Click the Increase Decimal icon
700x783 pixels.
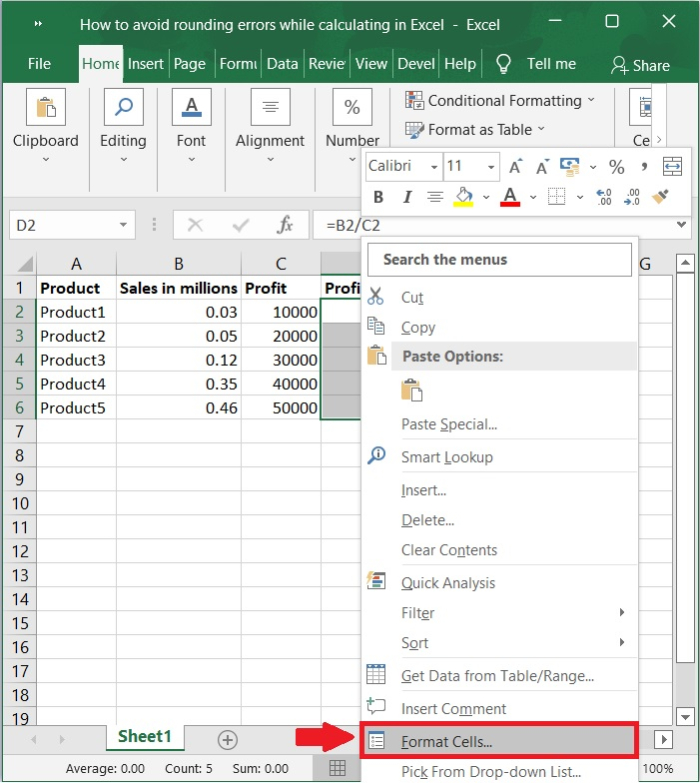point(603,197)
